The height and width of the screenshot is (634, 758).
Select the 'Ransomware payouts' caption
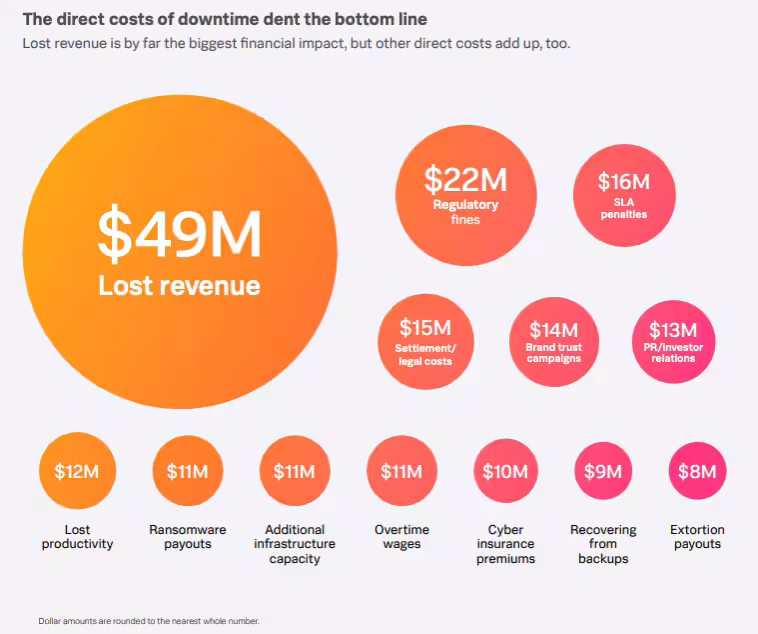pyautogui.click(x=187, y=537)
